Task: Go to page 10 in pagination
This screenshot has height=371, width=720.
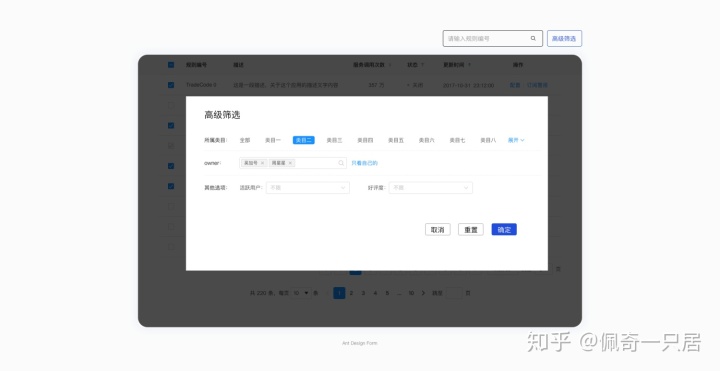Action: coord(411,293)
